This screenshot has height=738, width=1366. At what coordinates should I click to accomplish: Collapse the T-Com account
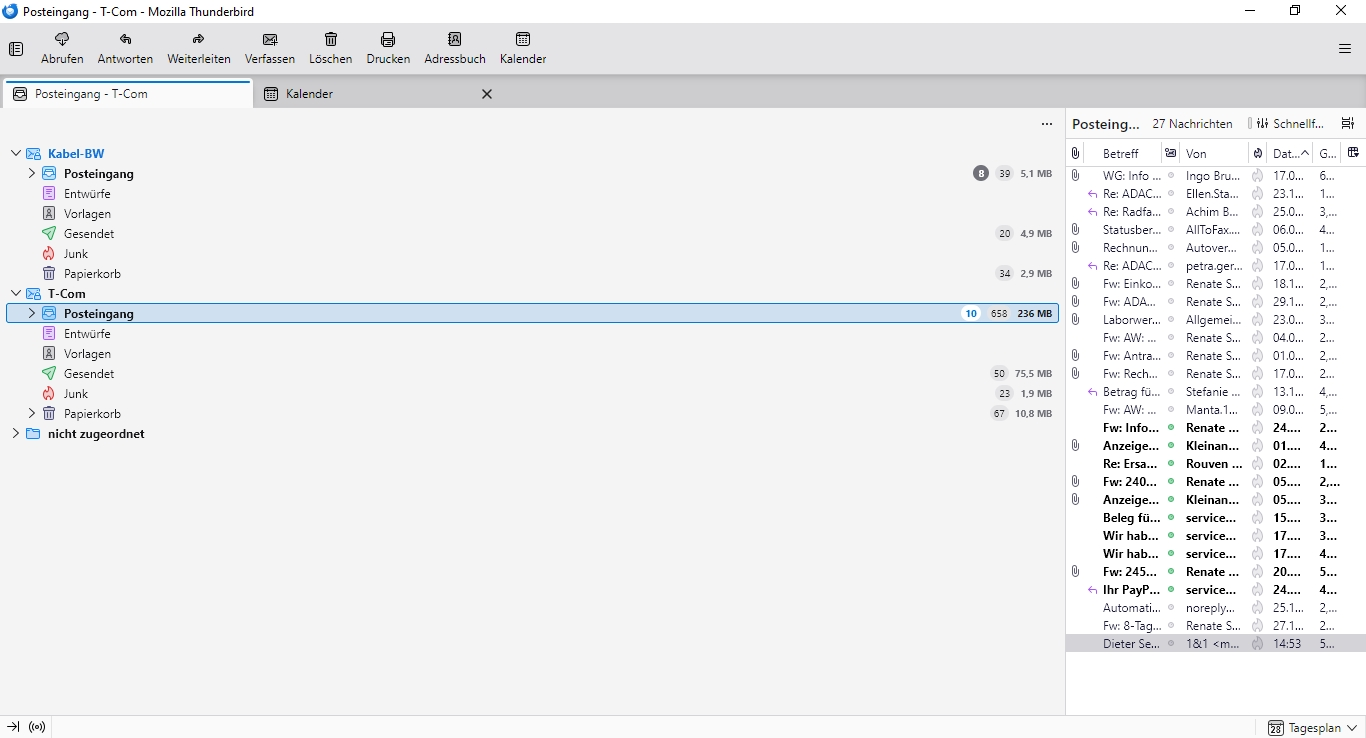point(15,294)
